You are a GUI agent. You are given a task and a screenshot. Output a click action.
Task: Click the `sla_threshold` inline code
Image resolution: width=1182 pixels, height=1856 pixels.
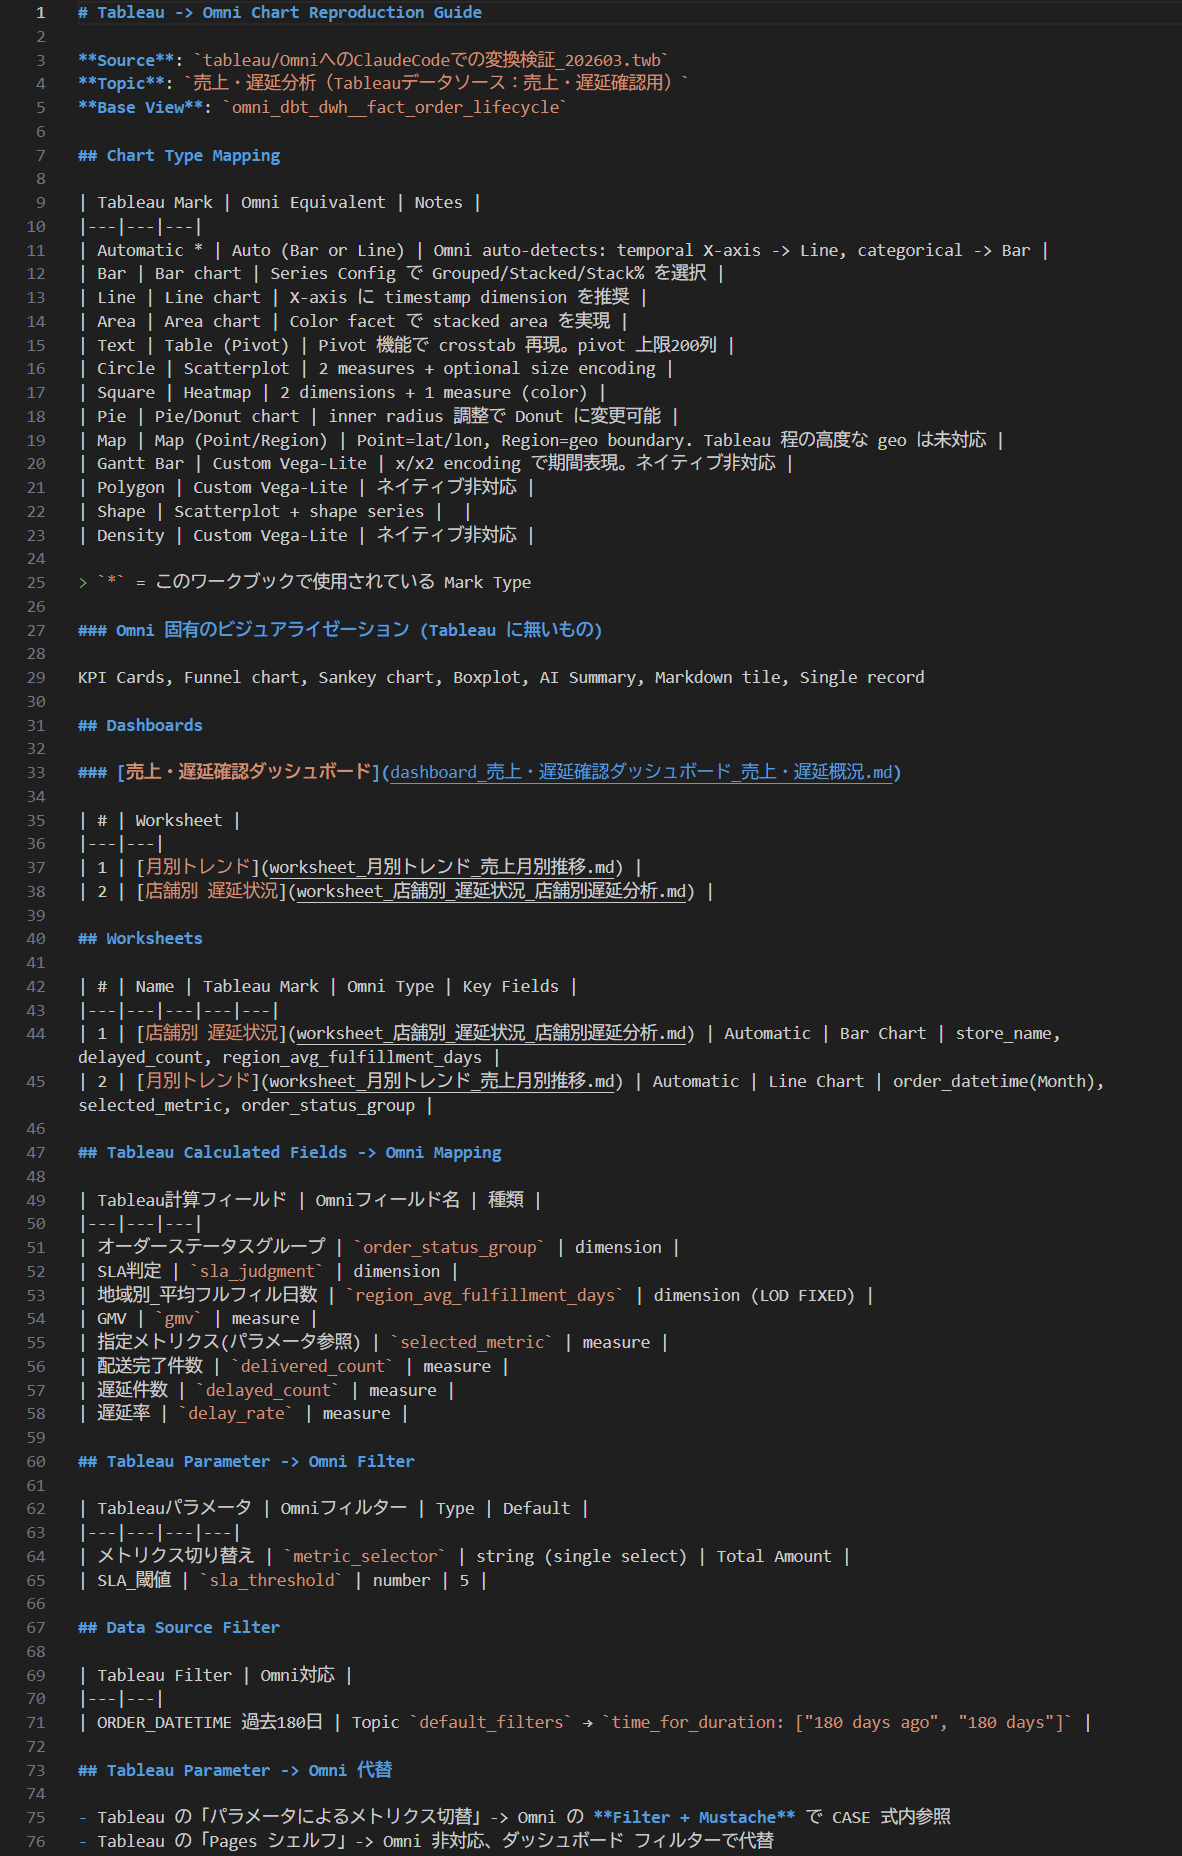click(x=274, y=1580)
